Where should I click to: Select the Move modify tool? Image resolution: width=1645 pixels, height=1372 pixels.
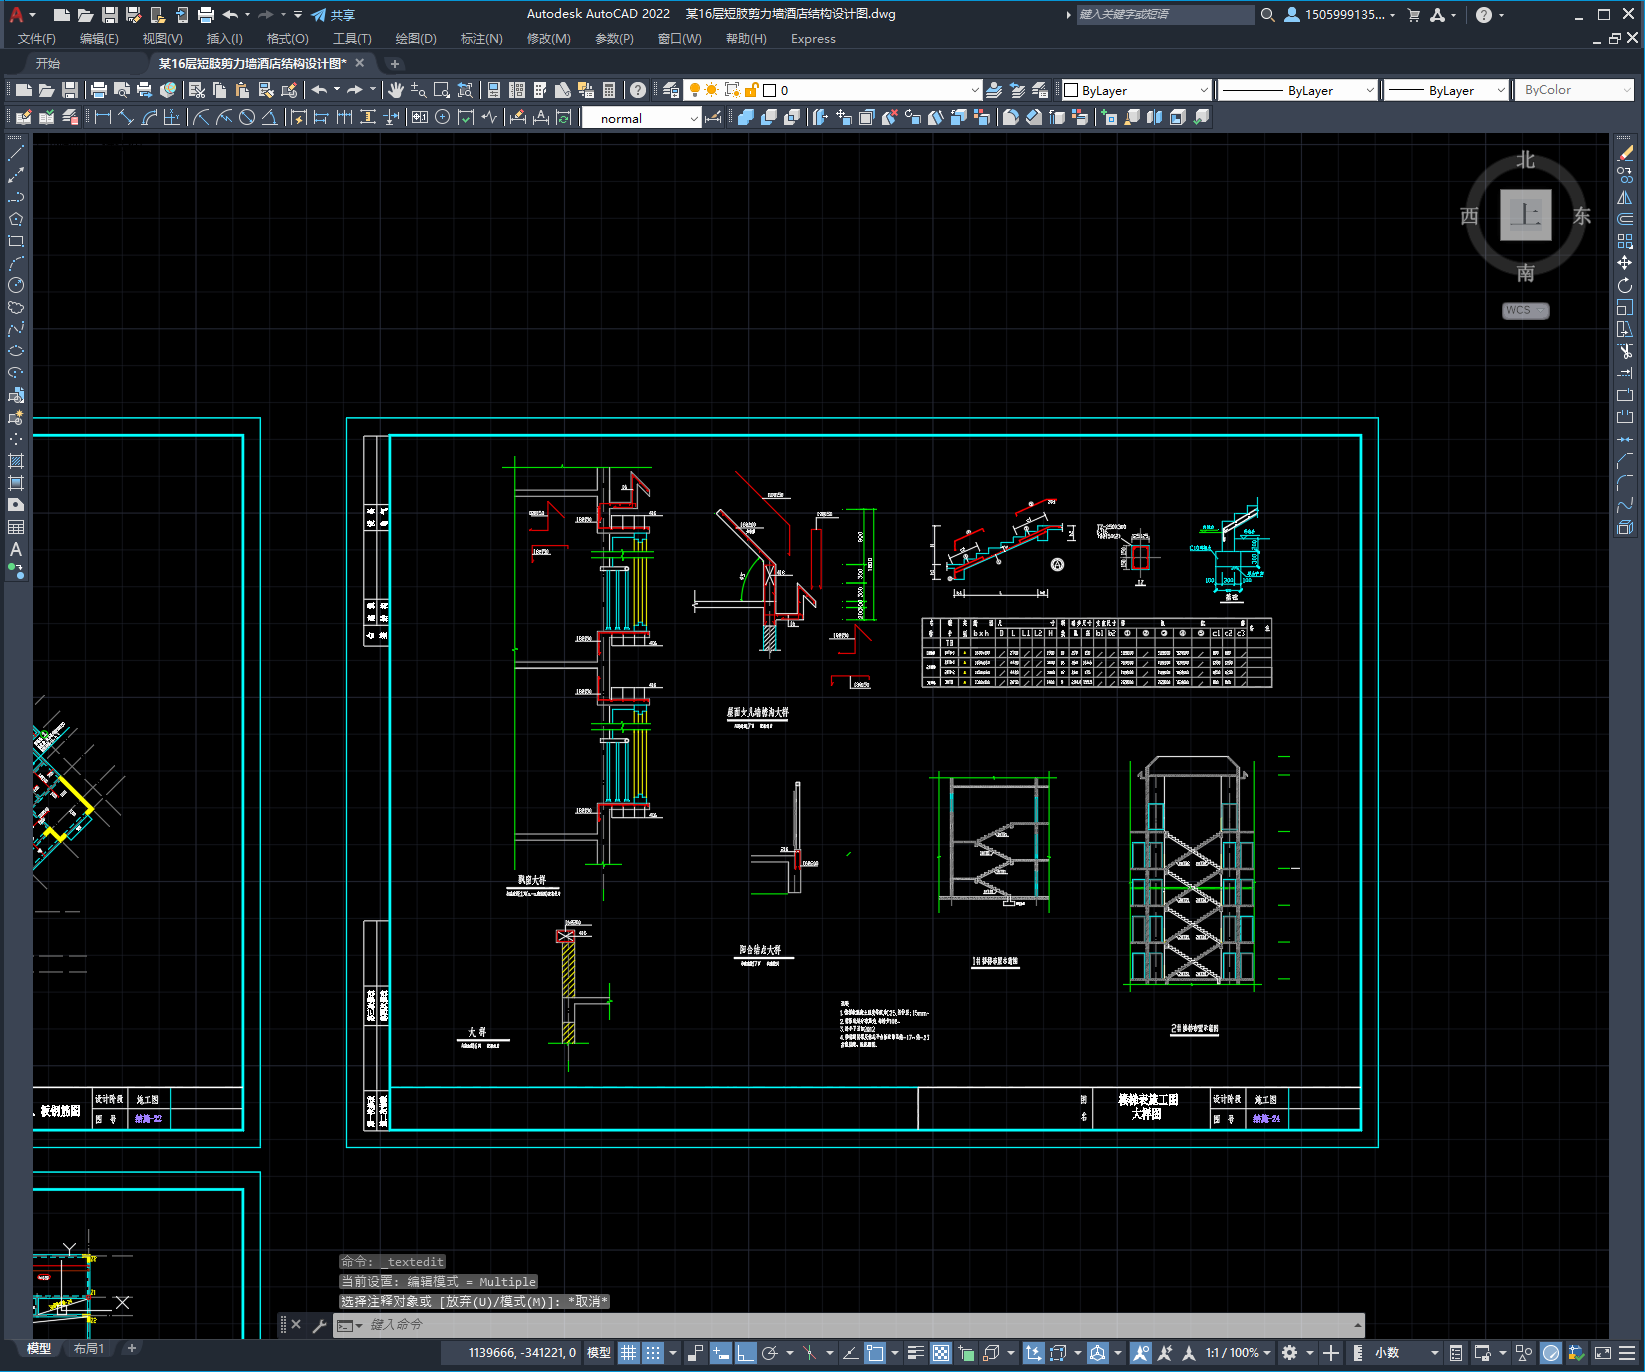click(x=1625, y=263)
